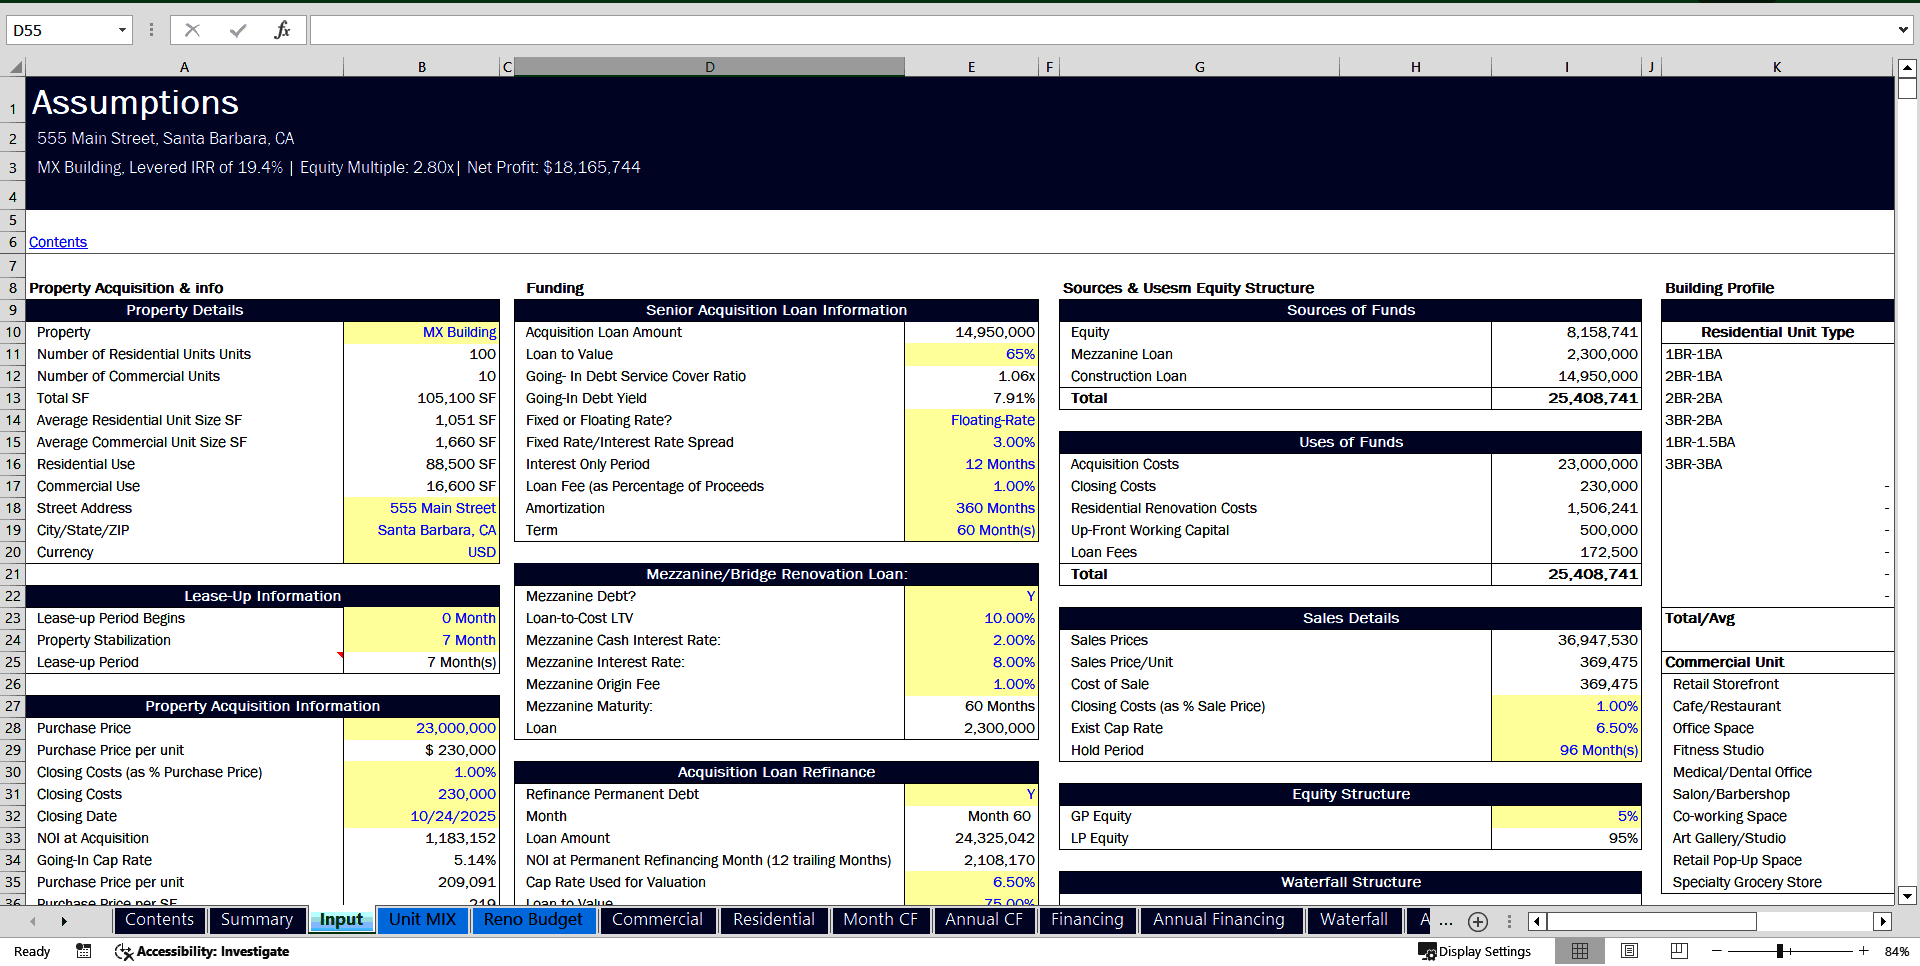Open the Accessibility: Investigate status item
Viewport: 1920px width, 966px height.
pyautogui.click(x=202, y=951)
